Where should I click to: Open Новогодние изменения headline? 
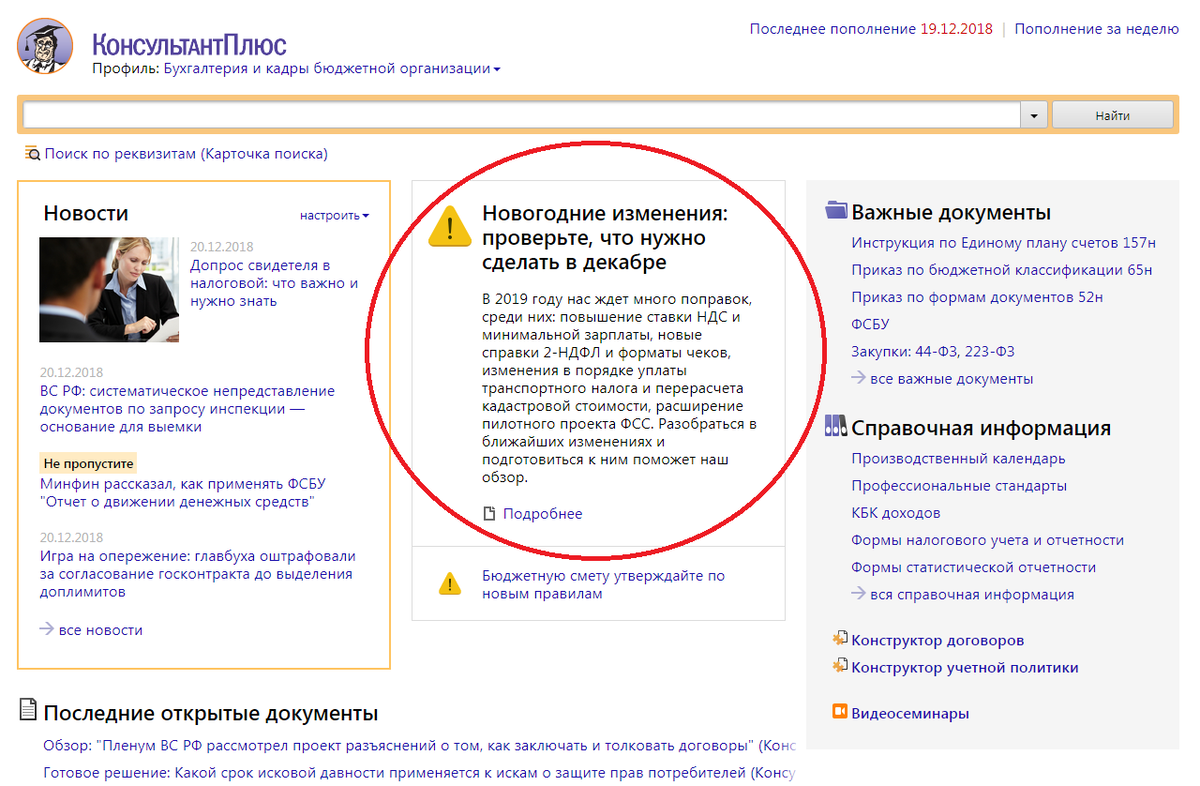pyautogui.click(x=604, y=238)
